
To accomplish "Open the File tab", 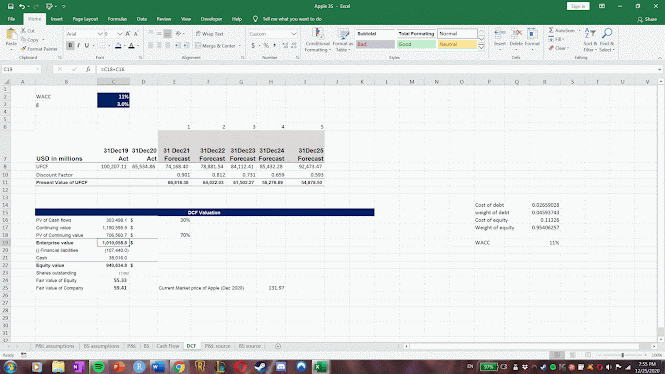I will tap(11, 19).
